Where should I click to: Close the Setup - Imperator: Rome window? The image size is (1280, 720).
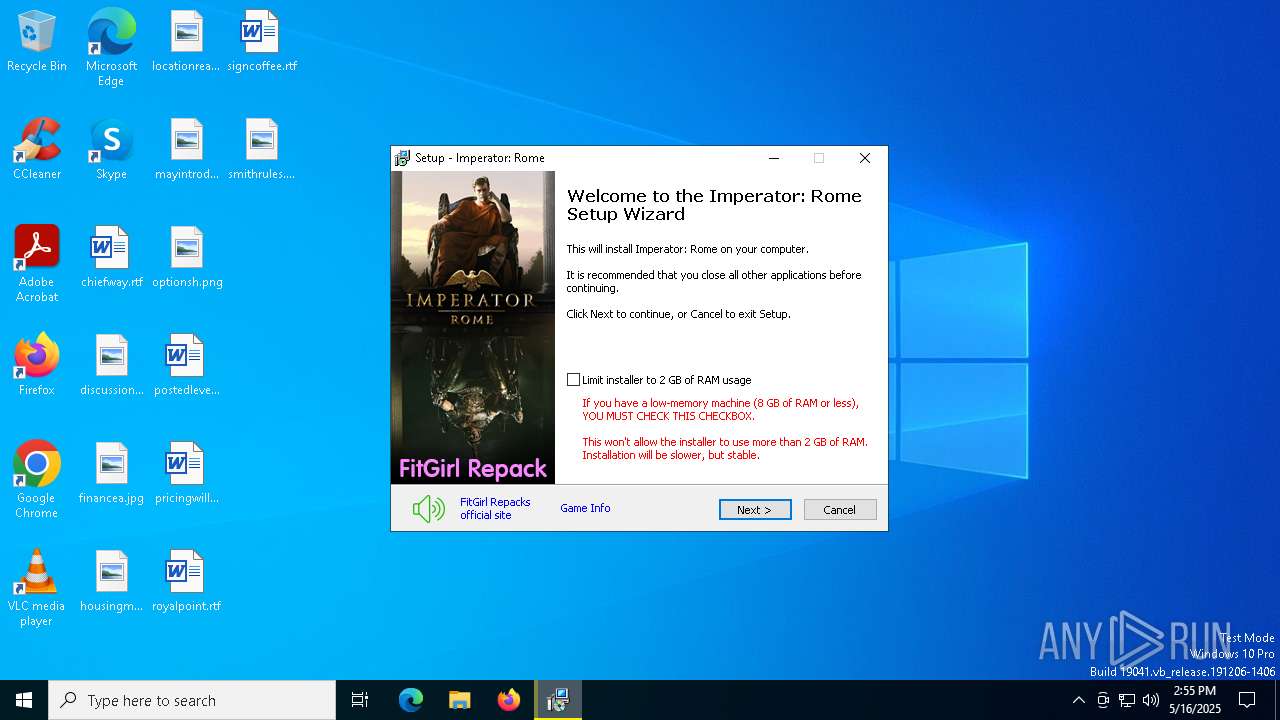tap(865, 158)
